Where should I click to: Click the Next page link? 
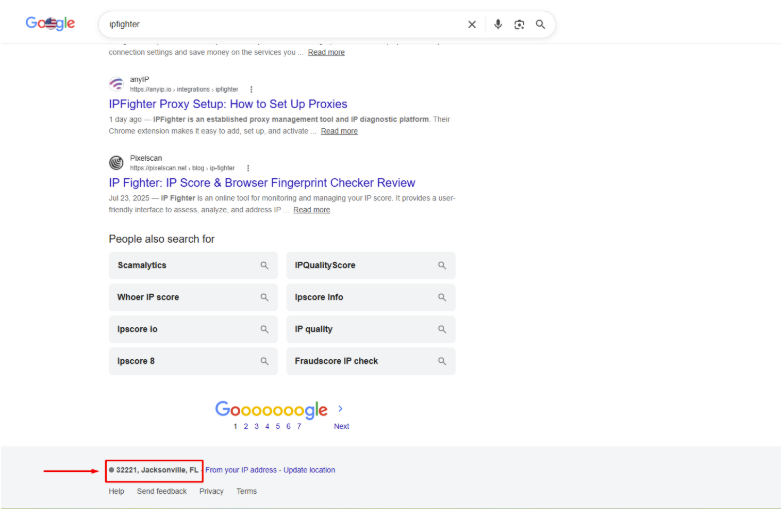pos(342,426)
